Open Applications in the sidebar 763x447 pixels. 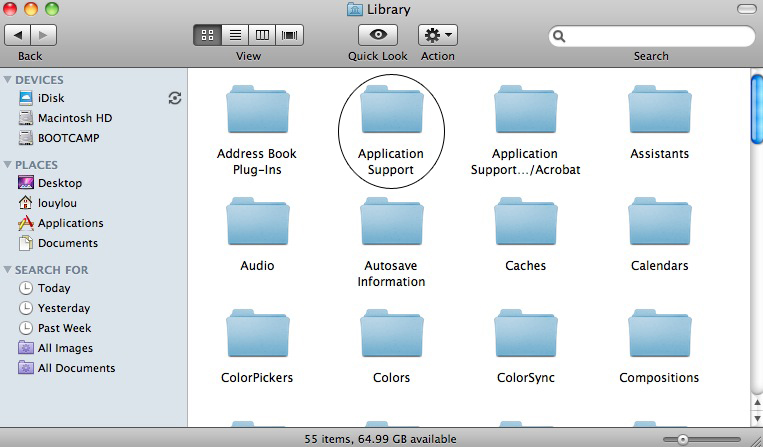70,223
